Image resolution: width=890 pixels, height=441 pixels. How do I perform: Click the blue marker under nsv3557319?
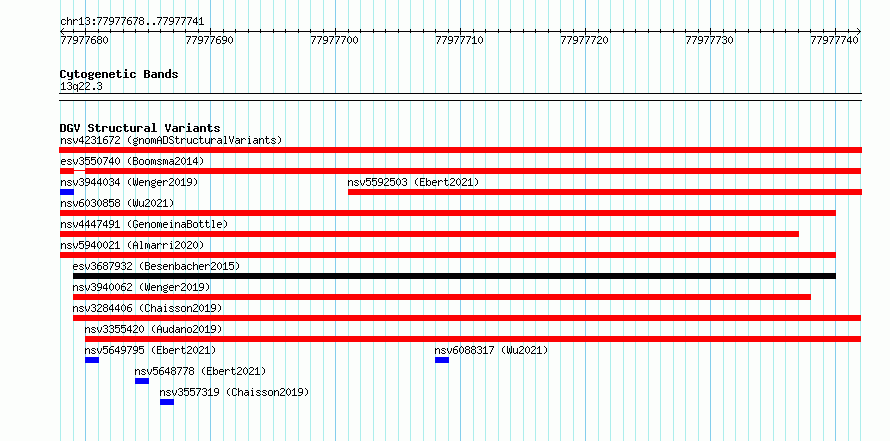click(167, 402)
